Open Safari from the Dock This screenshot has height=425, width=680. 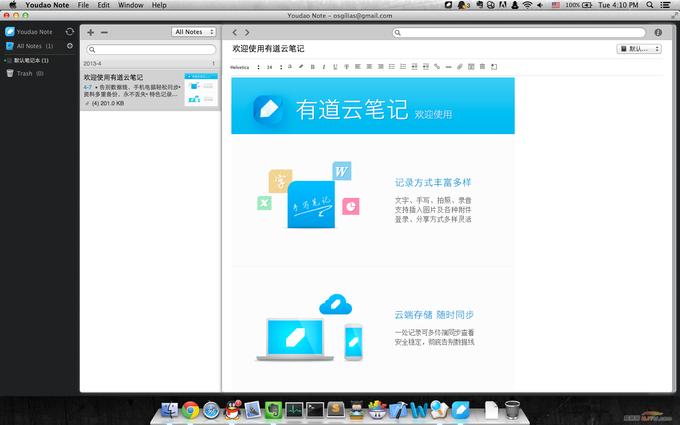[x=211, y=410]
